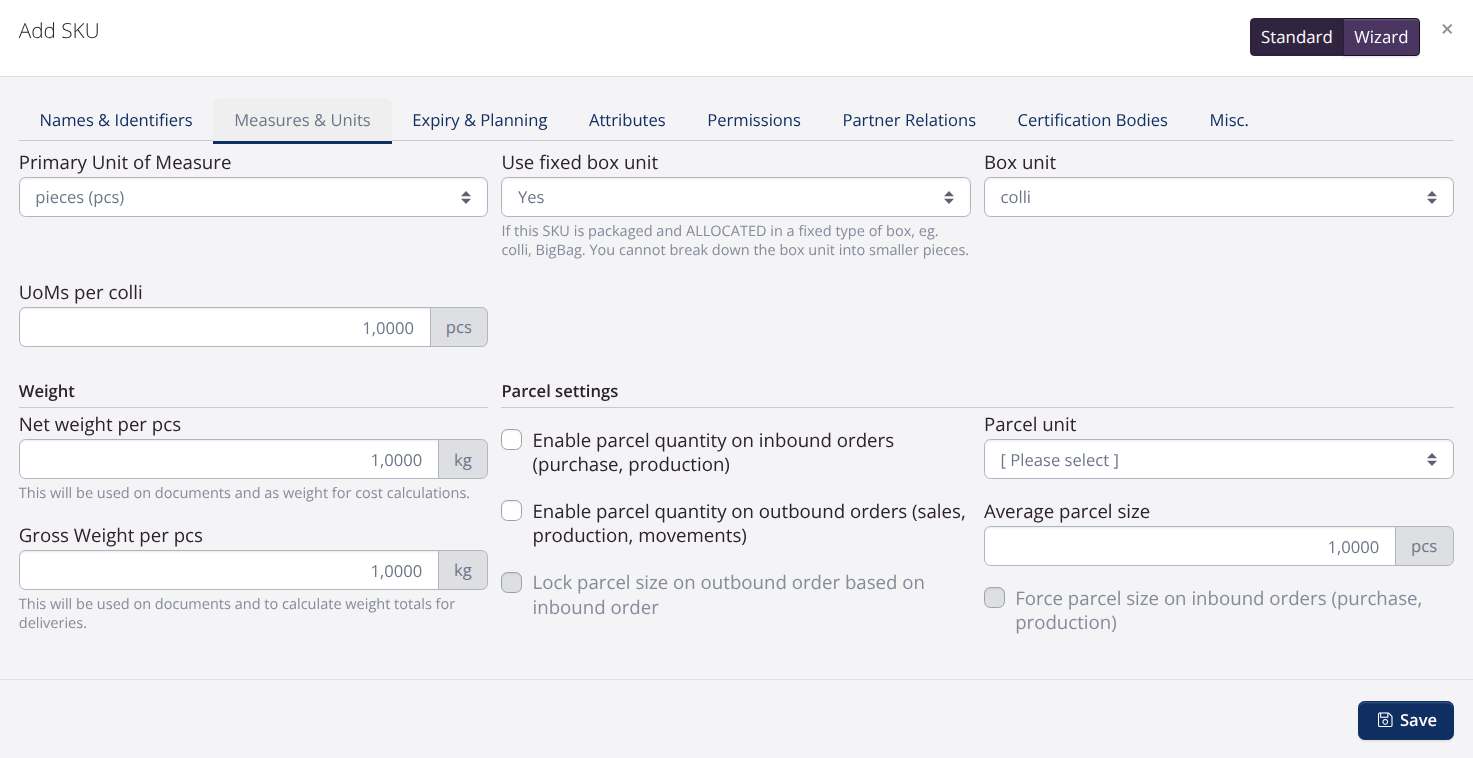The height and width of the screenshot is (758, 1473).
Task: Switch to the Permissions tab
Action: coord(753,120)
